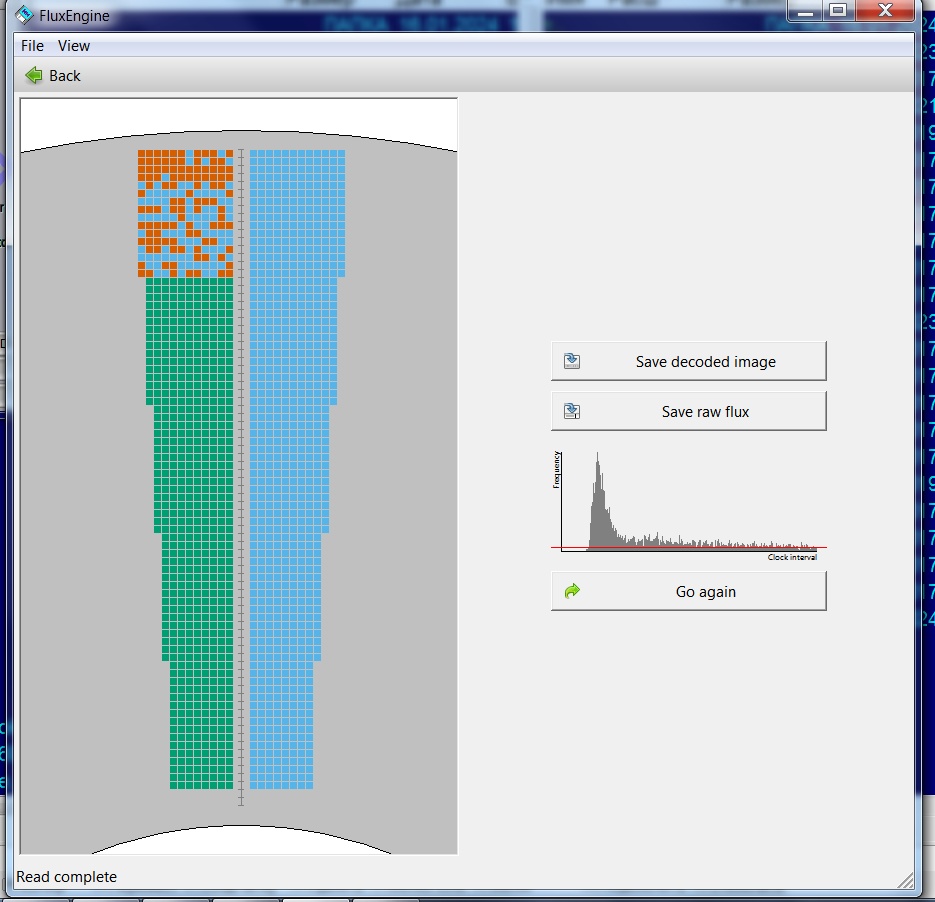Screen dimensions: 935x902
Task: Click the orange bad-sector block region
Action: 185,213
